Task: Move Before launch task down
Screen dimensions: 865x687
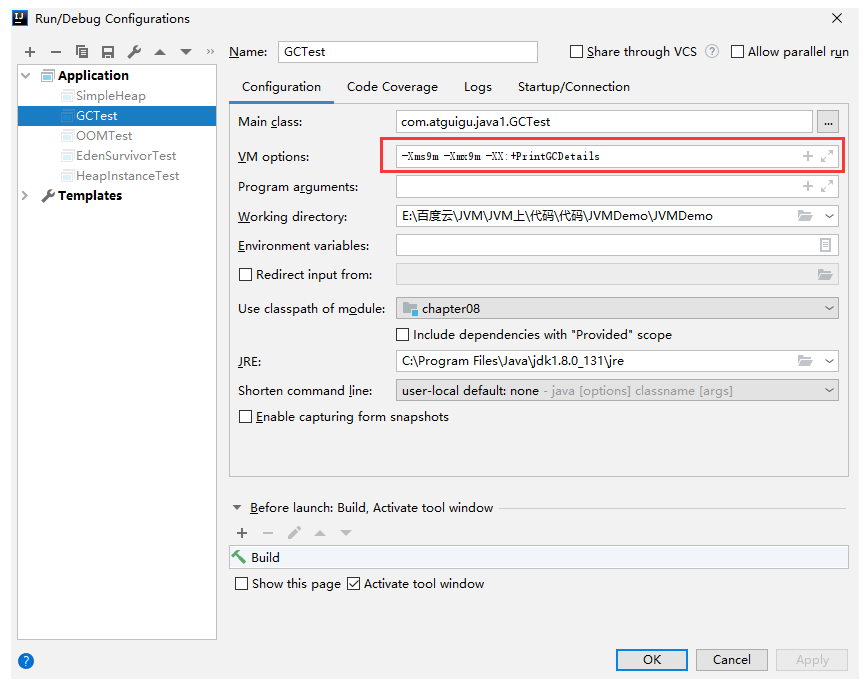Action: [x=346, y=533]
